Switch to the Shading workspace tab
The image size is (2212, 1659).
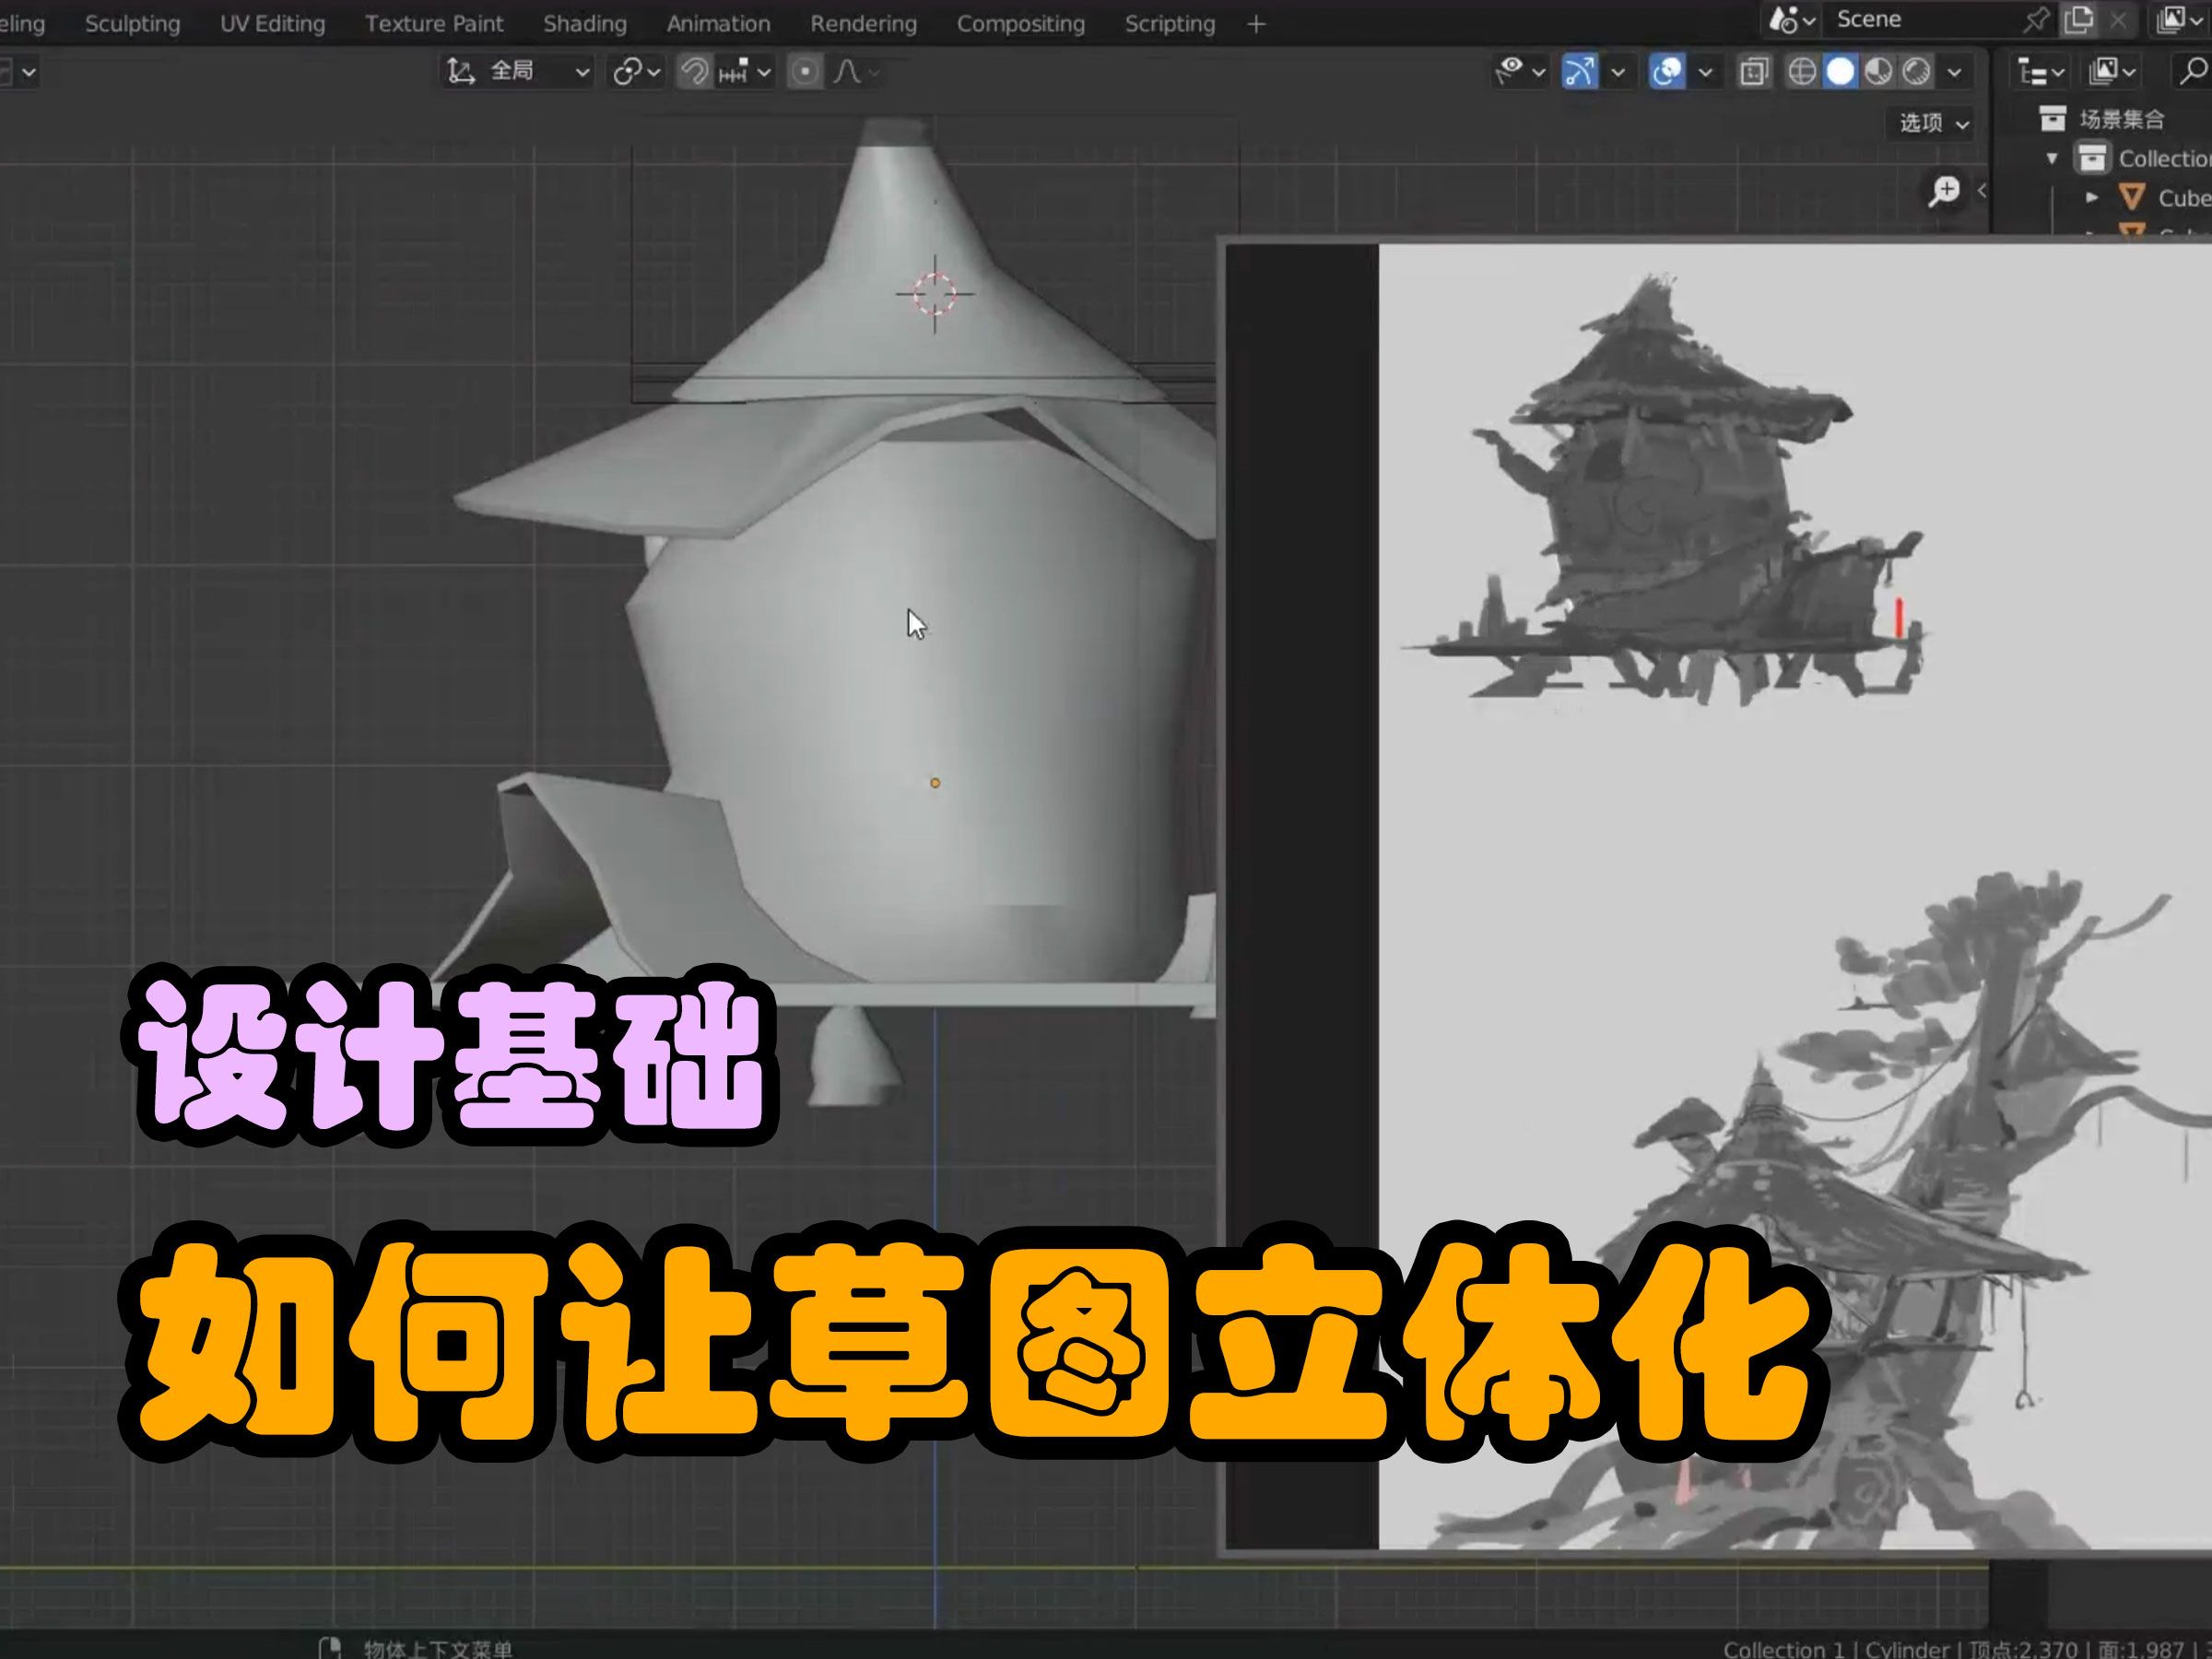pyautogui.click(x=585, y=23)
